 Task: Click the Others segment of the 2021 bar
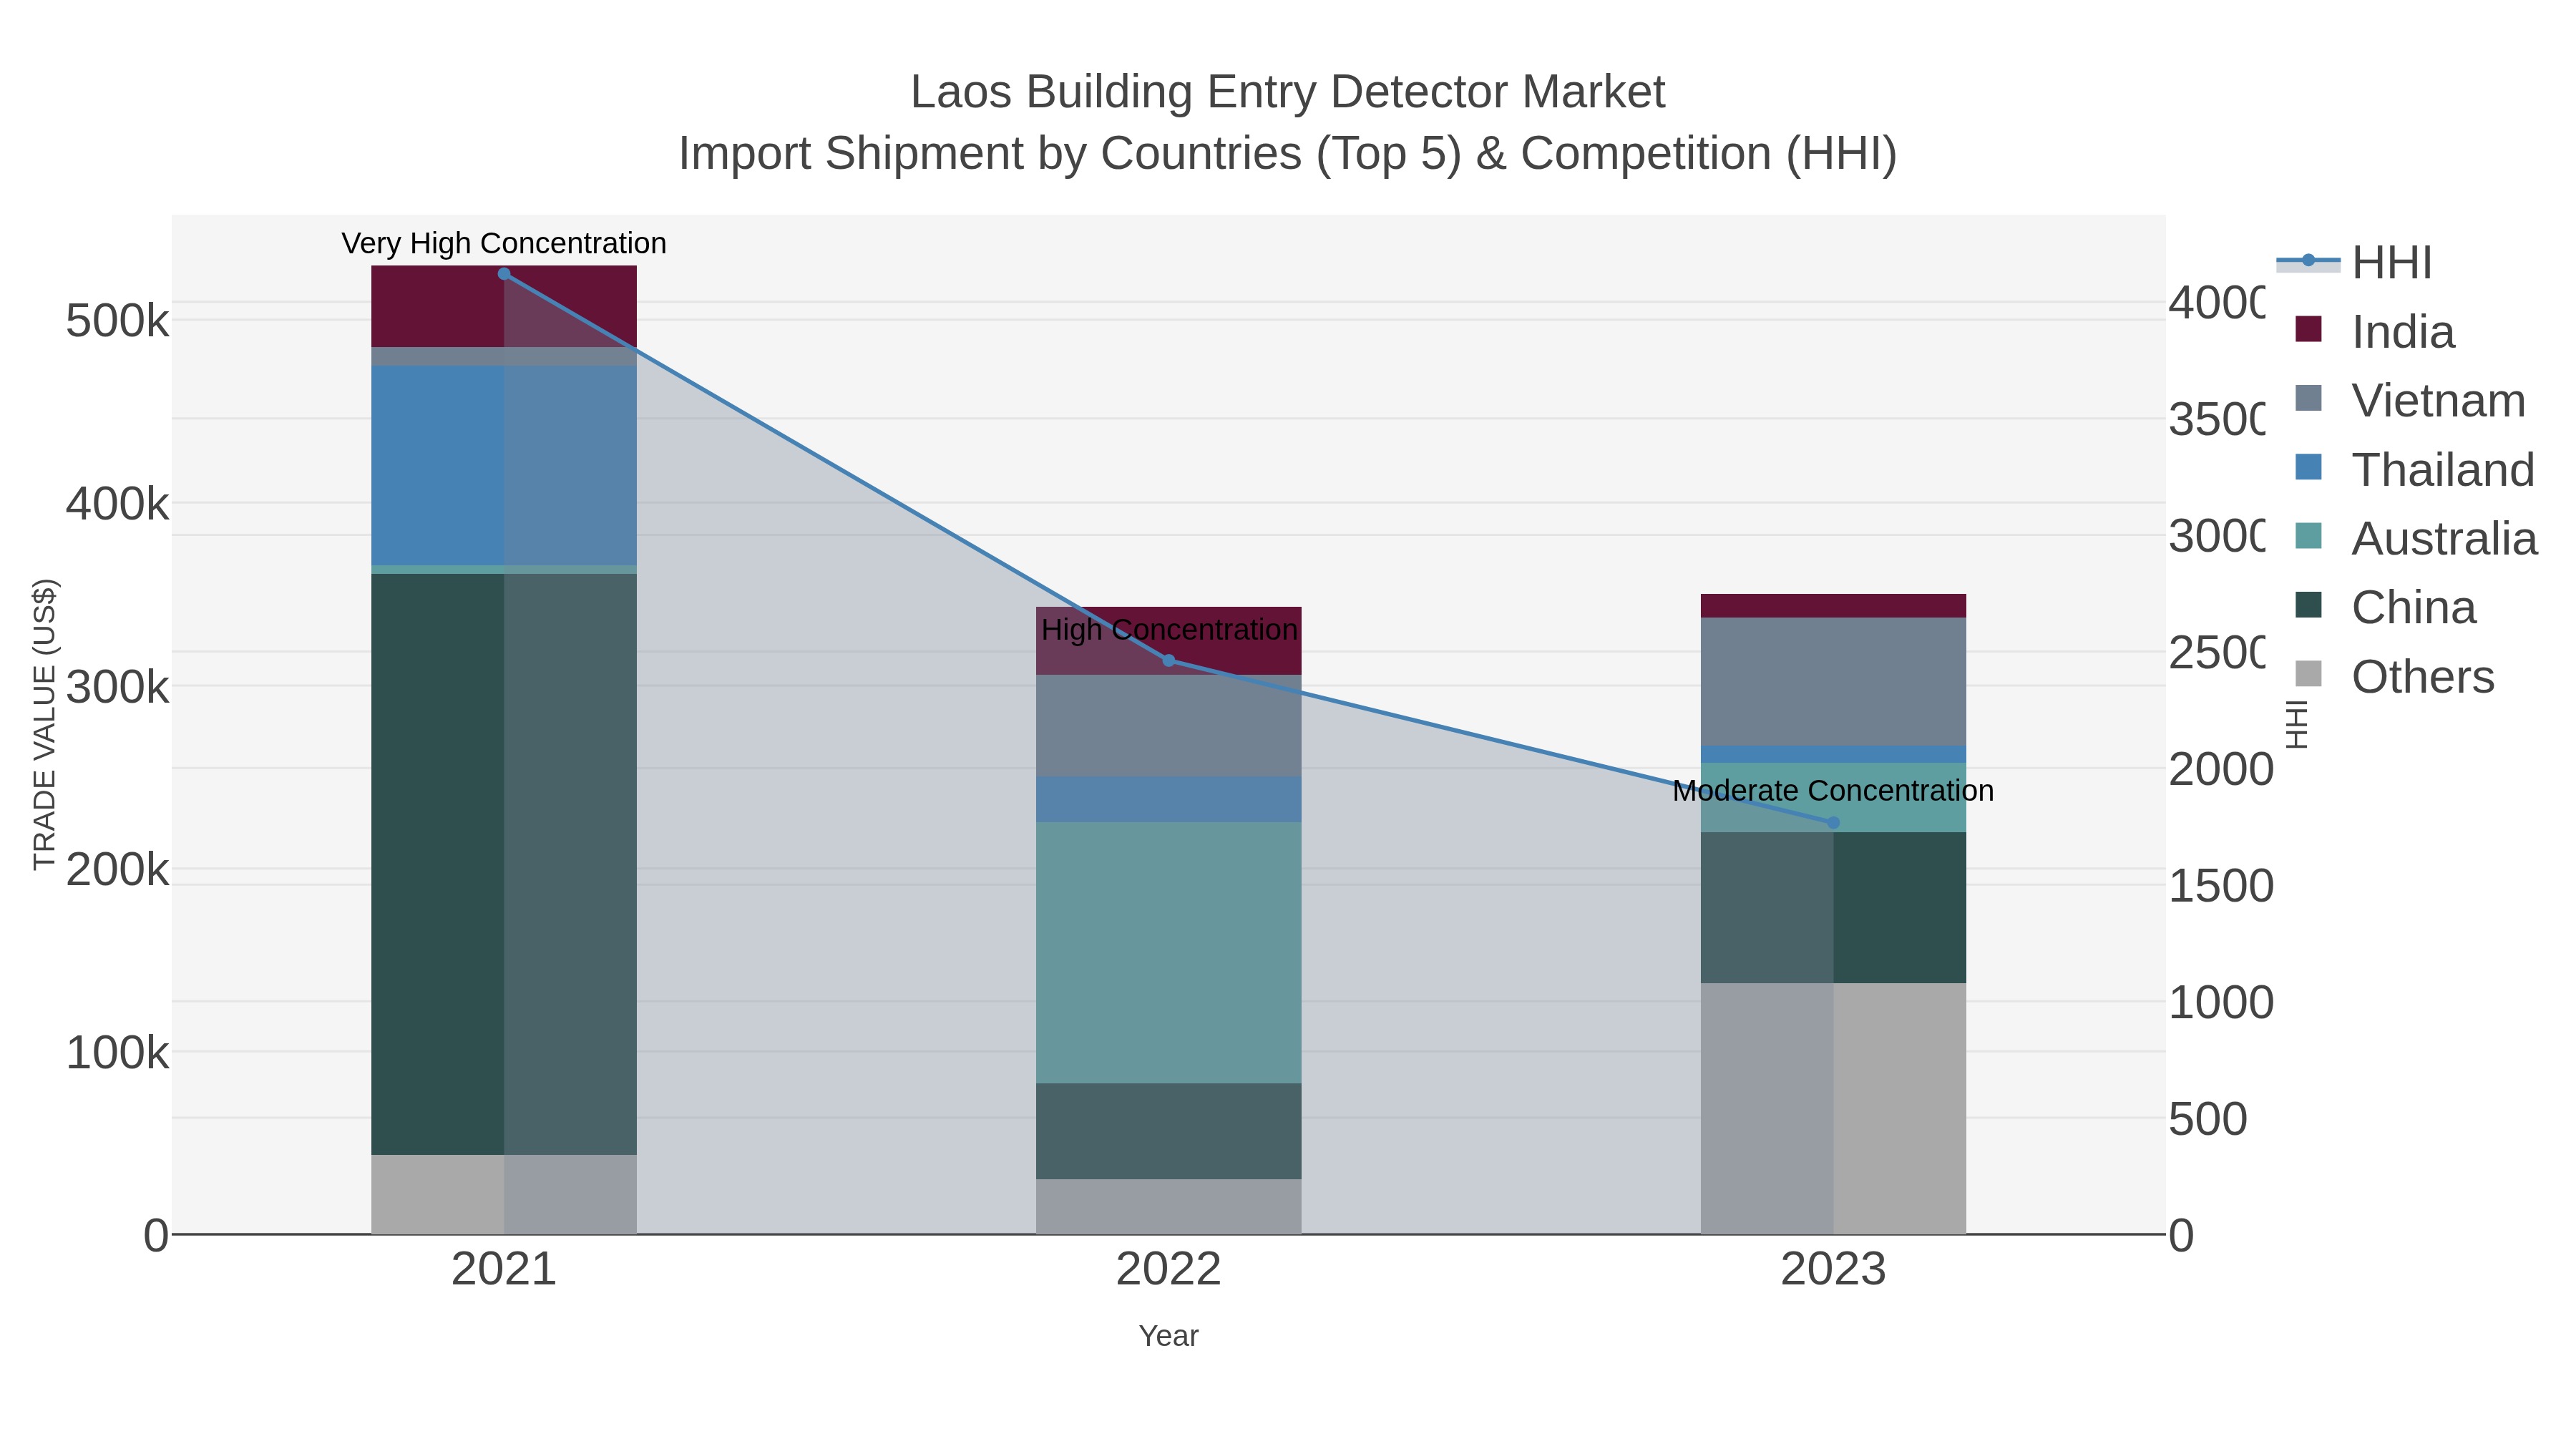point(504,1194)
